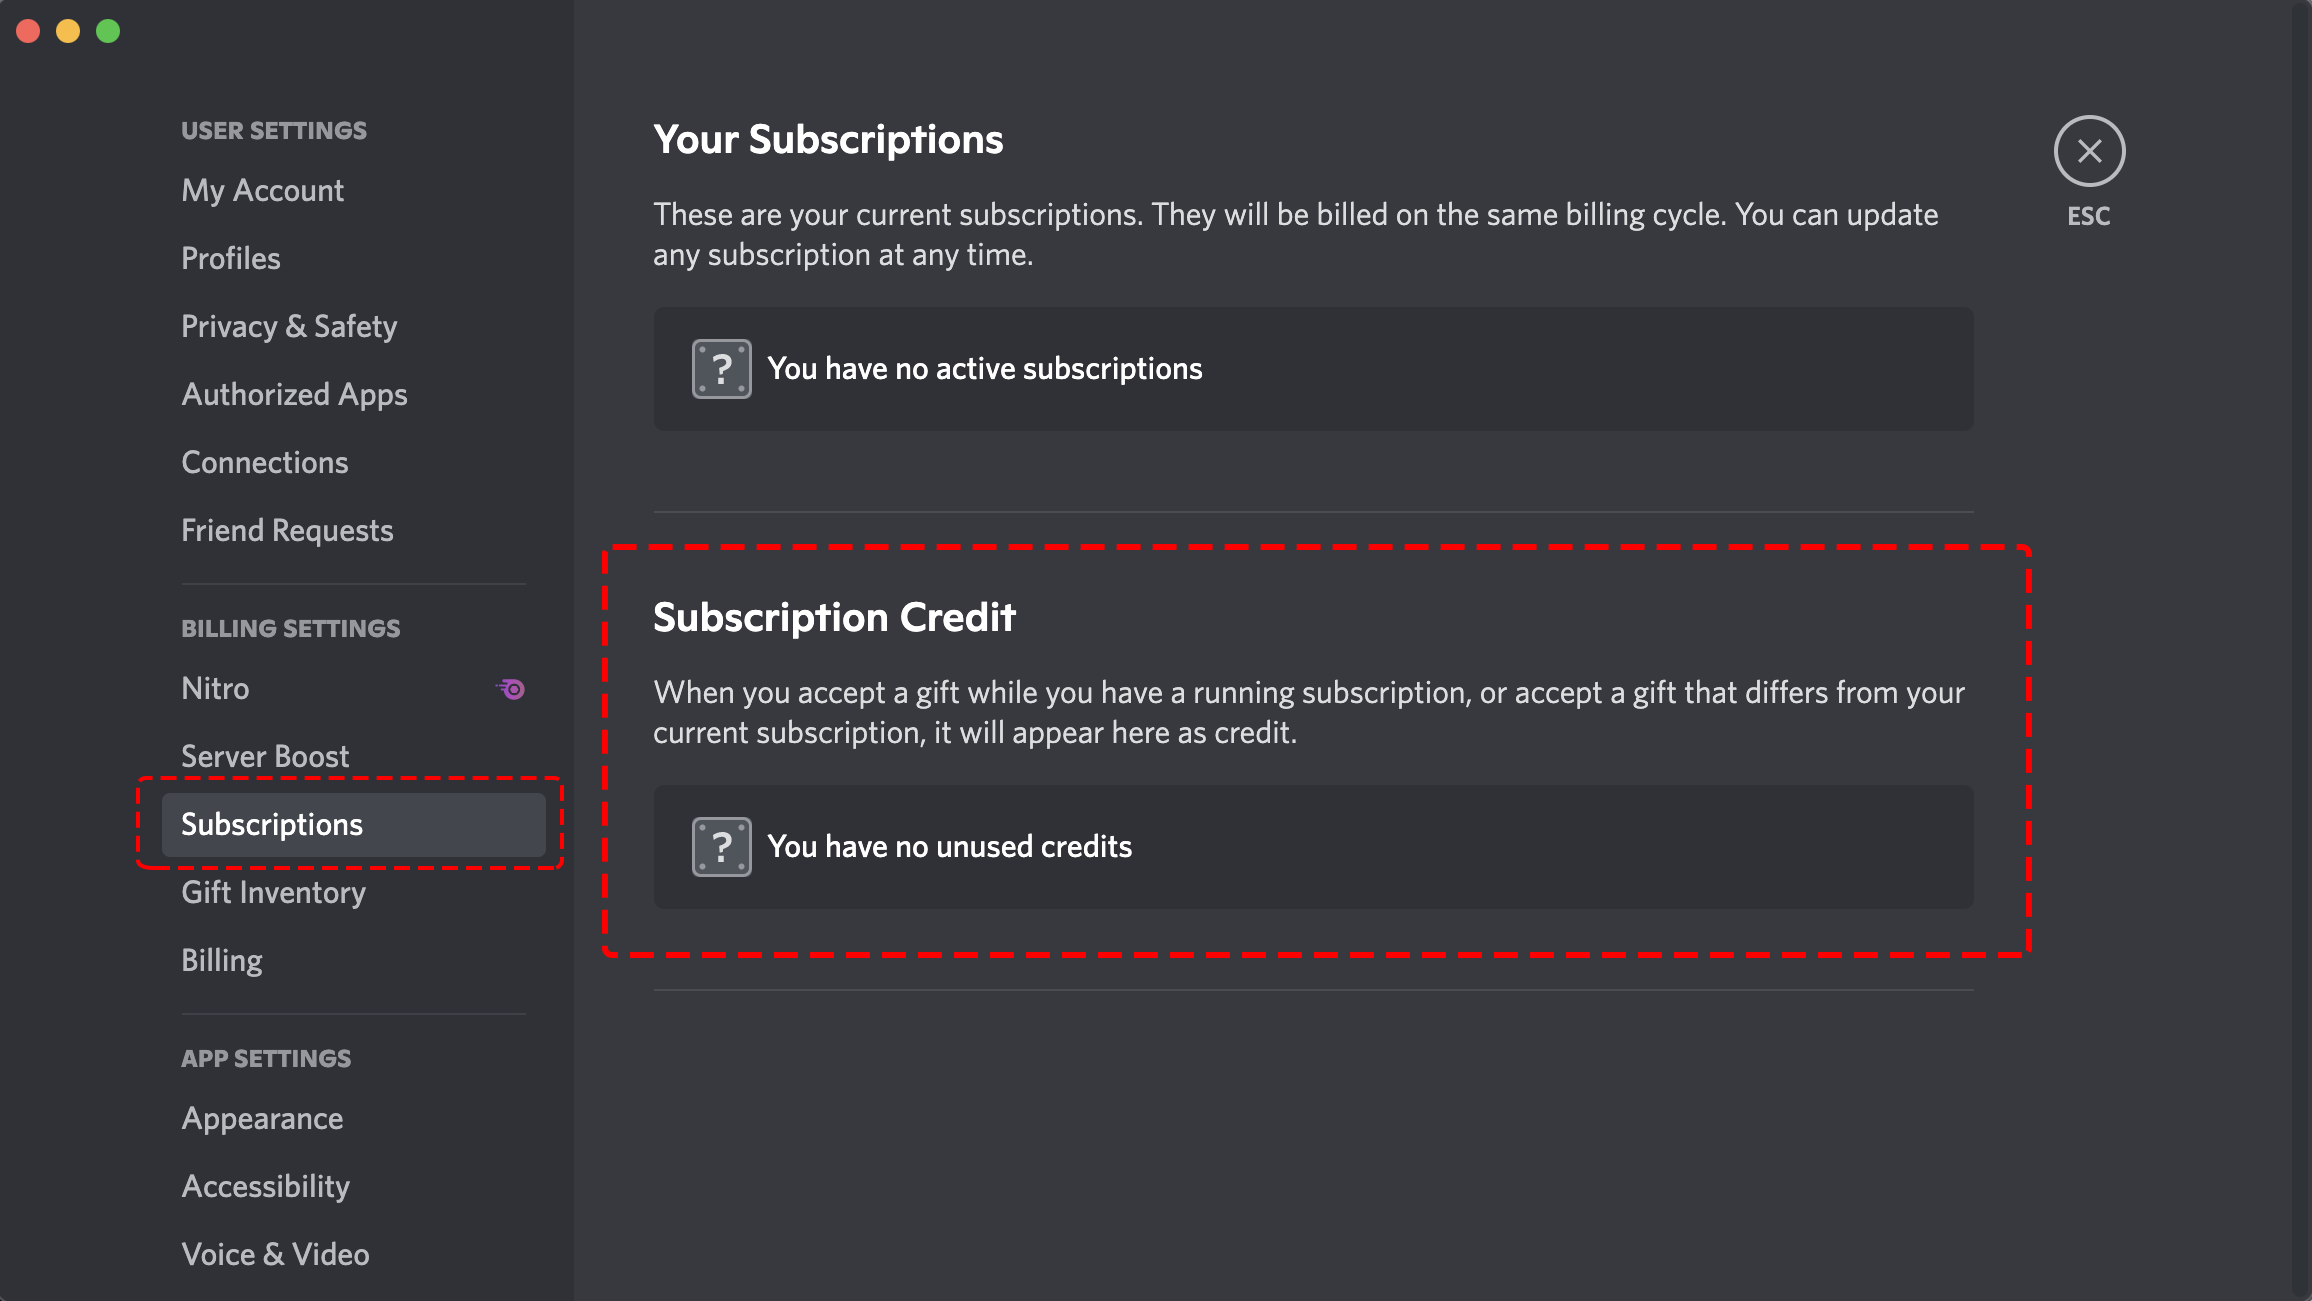
Task: Click the yellow minimize traffic light
Action: tap(67, 31)
